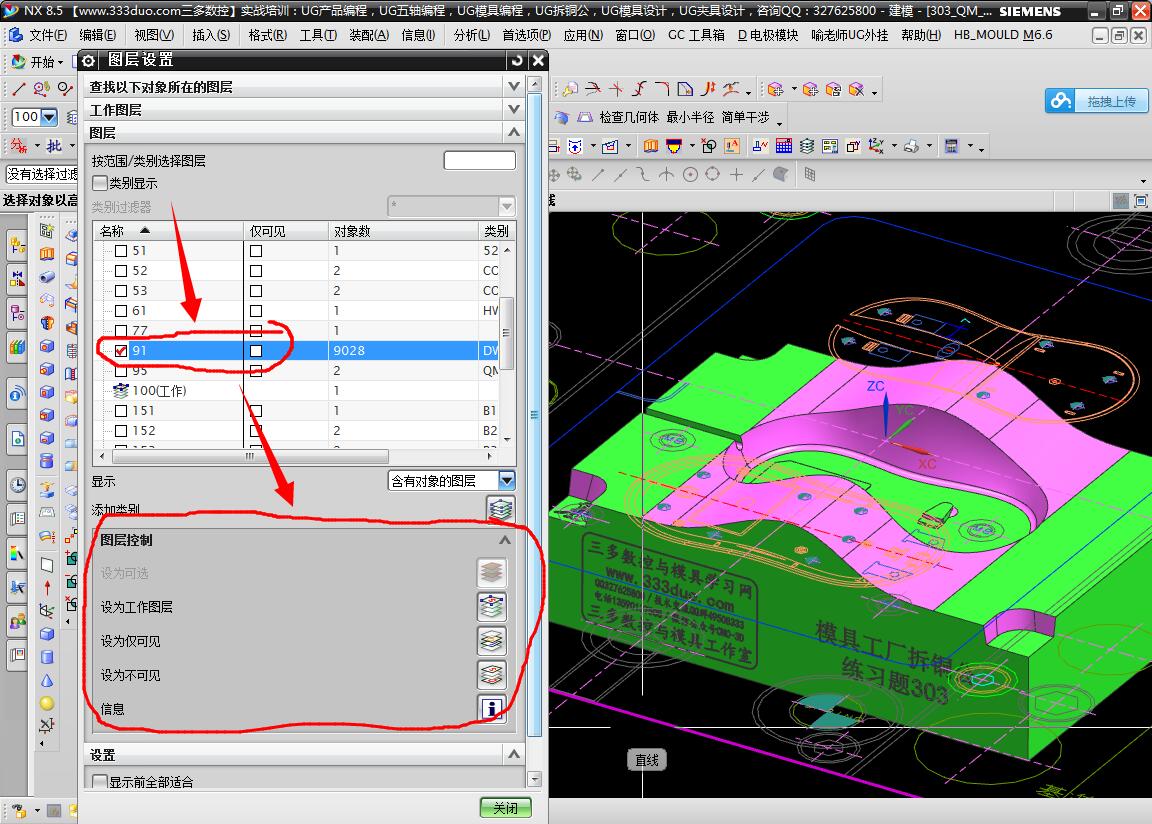1152x824 pixels.
Task: Click the circle-with-center snap point icon
Action: (x=690, y=175)
